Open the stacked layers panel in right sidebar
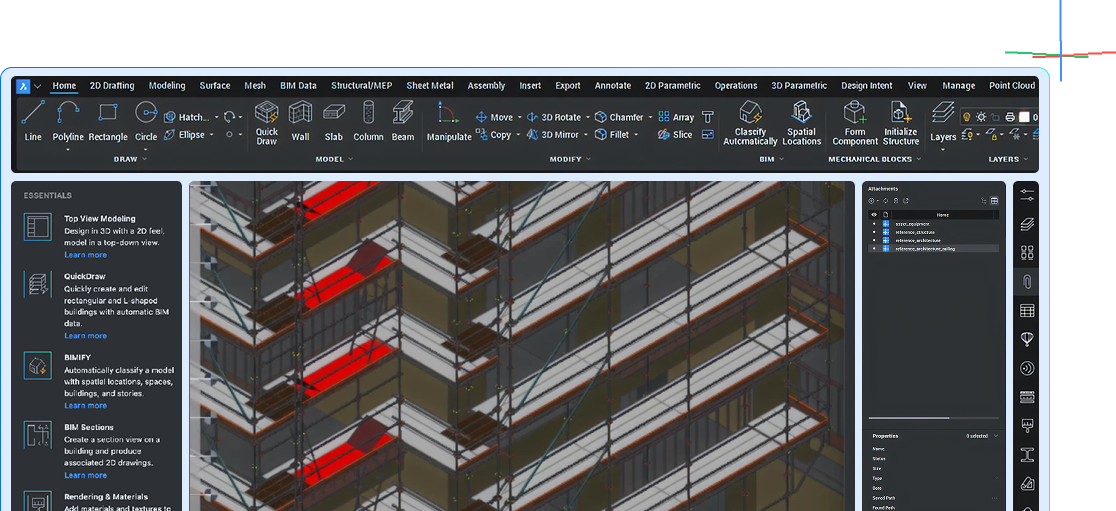The height and width of the screenshot is (511, 1116). point(1026,224)
